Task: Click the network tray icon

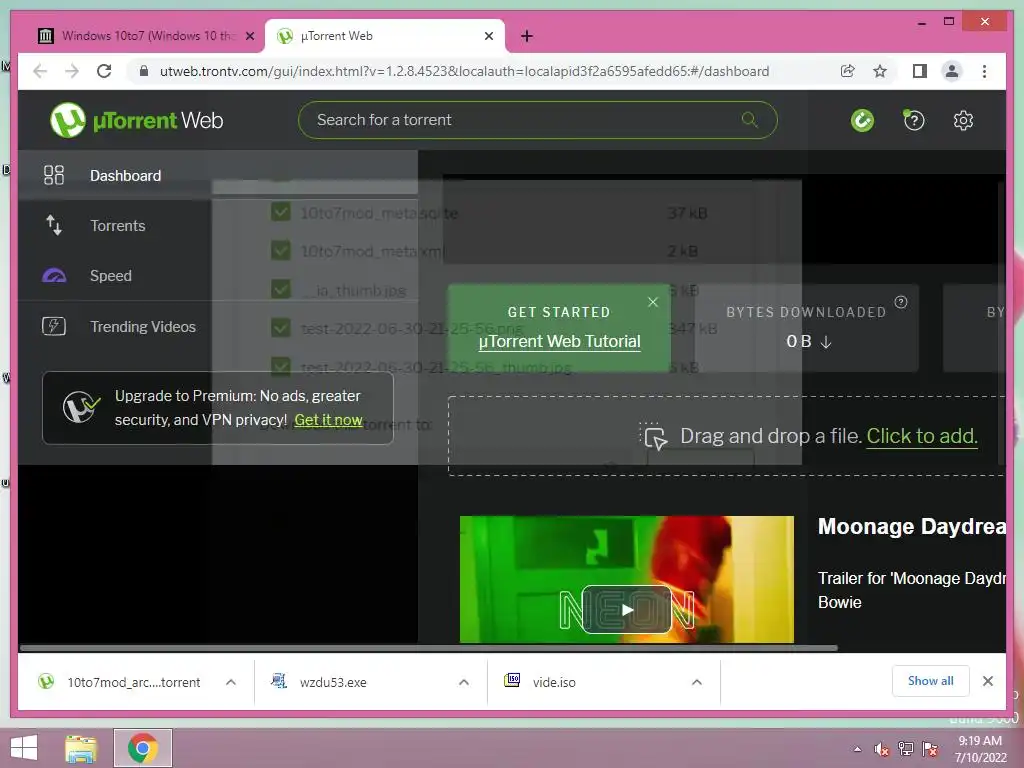Action: click(x=906, y=749)
